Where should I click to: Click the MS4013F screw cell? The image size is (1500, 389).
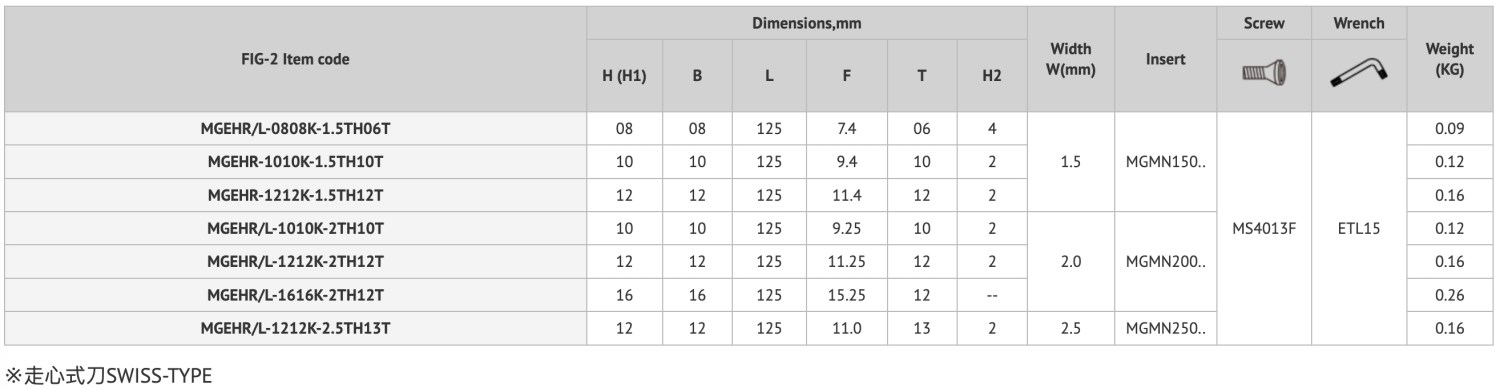click(x=1262, y=228)
